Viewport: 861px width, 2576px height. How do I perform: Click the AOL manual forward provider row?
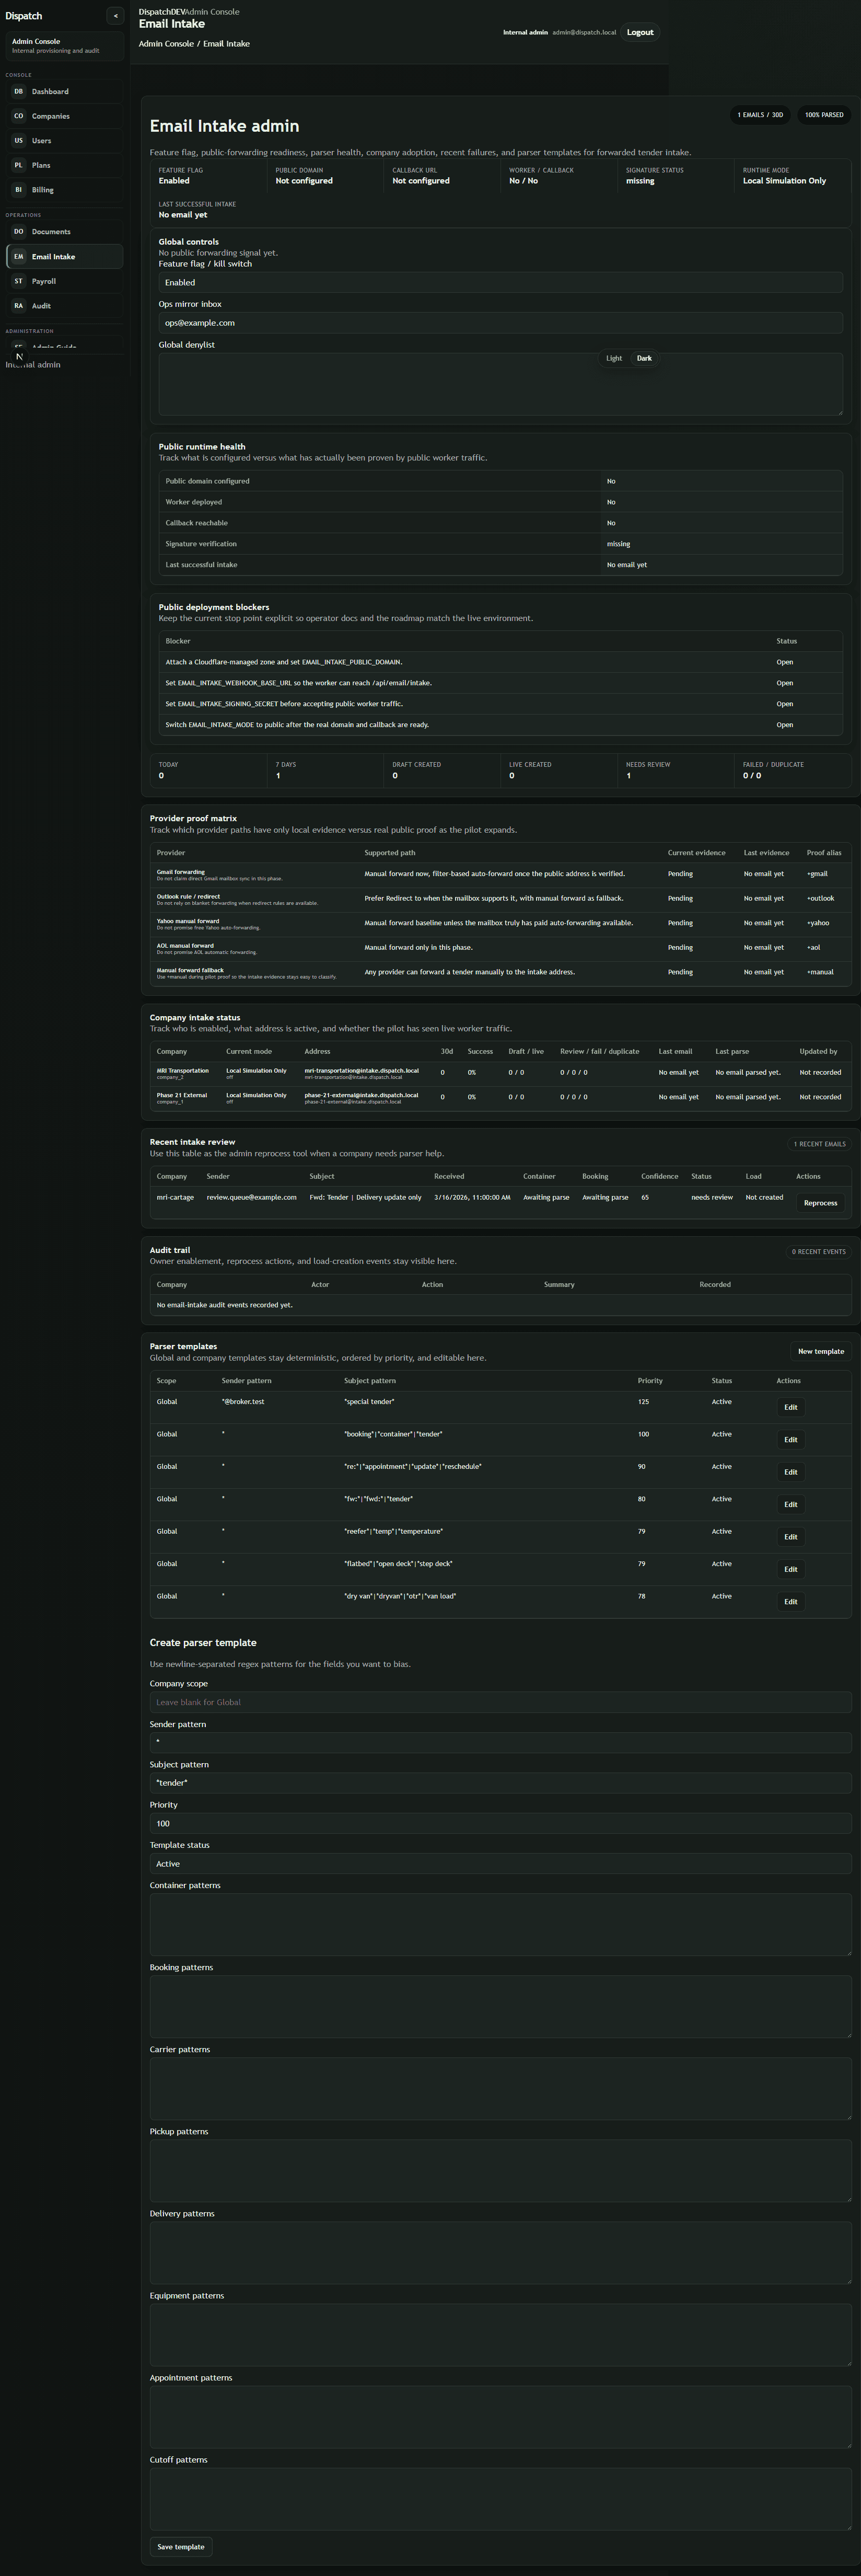[500, 949]
